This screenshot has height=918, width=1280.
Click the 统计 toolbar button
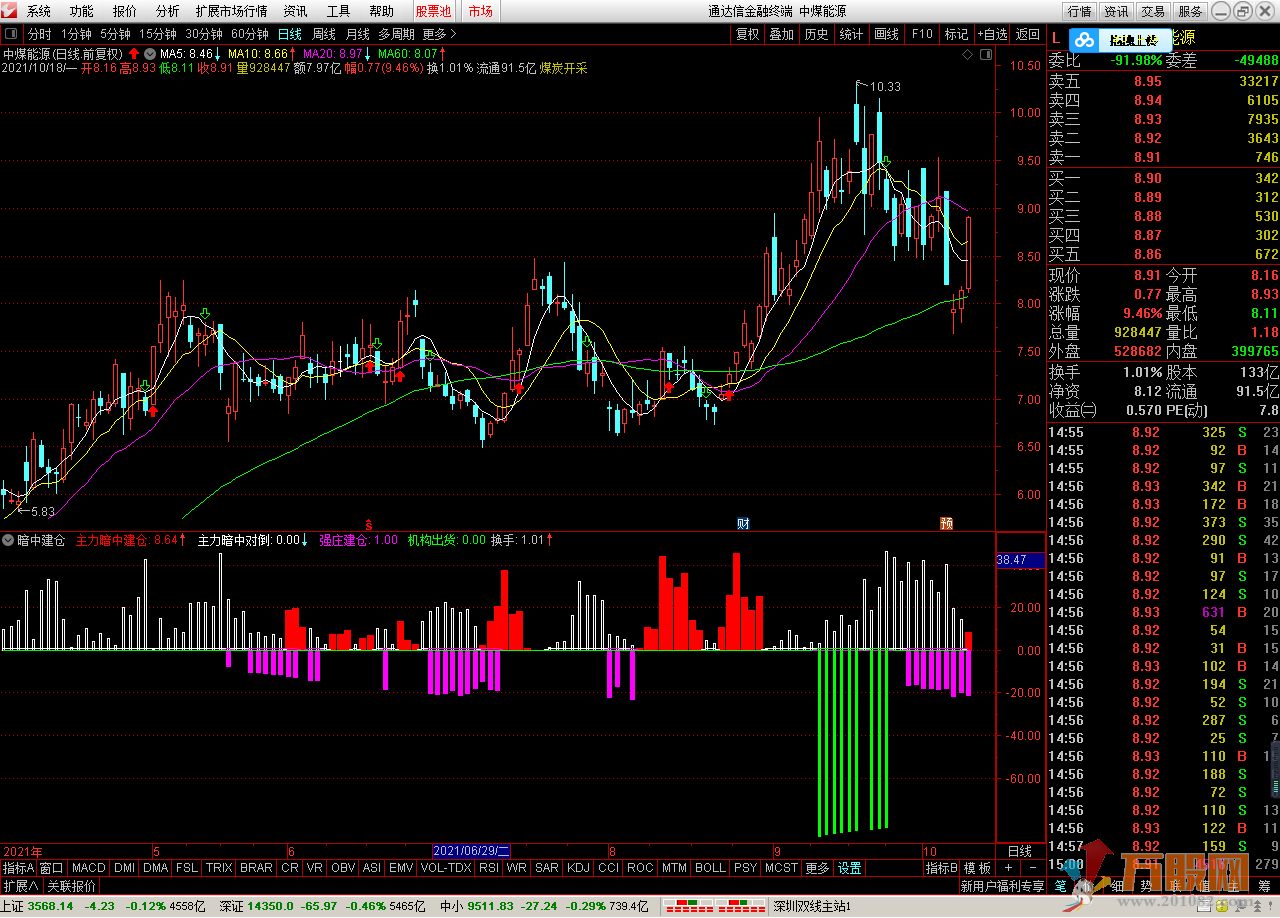point(851,34)
